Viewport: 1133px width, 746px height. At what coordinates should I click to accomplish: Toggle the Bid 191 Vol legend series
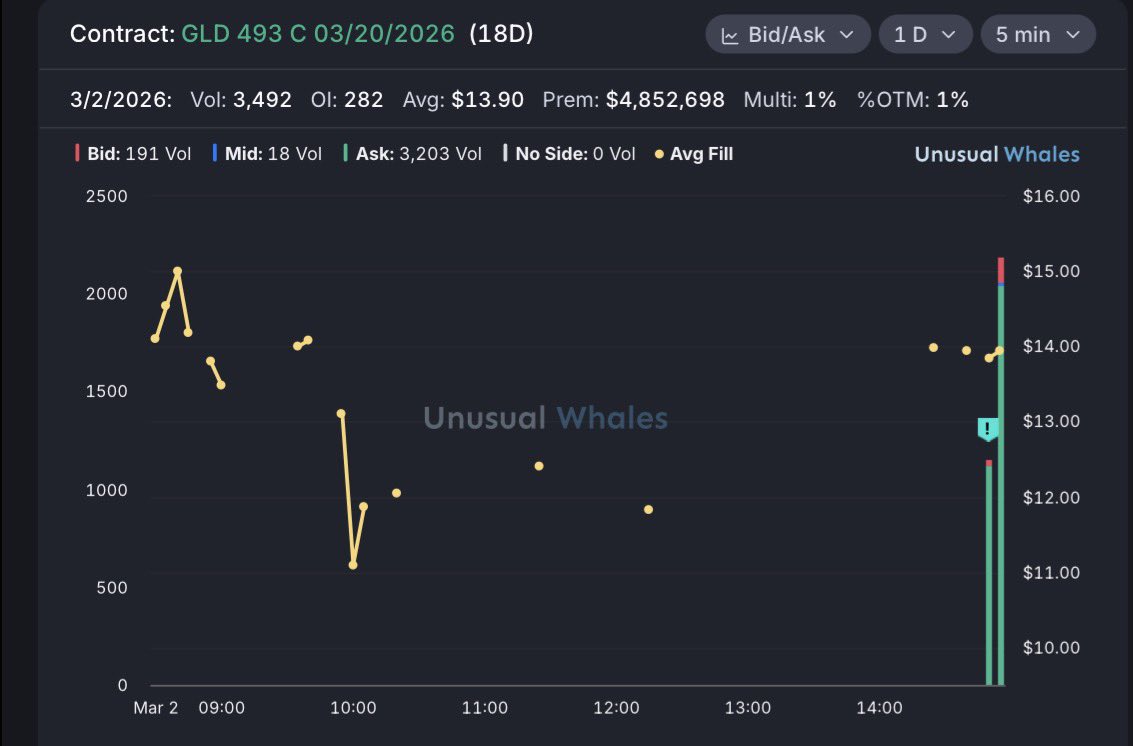[133, 154]
